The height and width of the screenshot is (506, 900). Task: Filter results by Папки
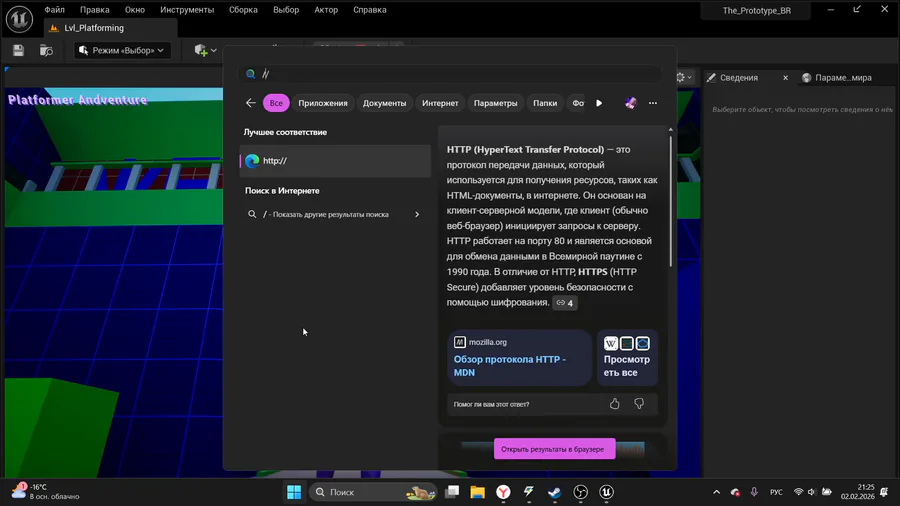coord(545,103)
